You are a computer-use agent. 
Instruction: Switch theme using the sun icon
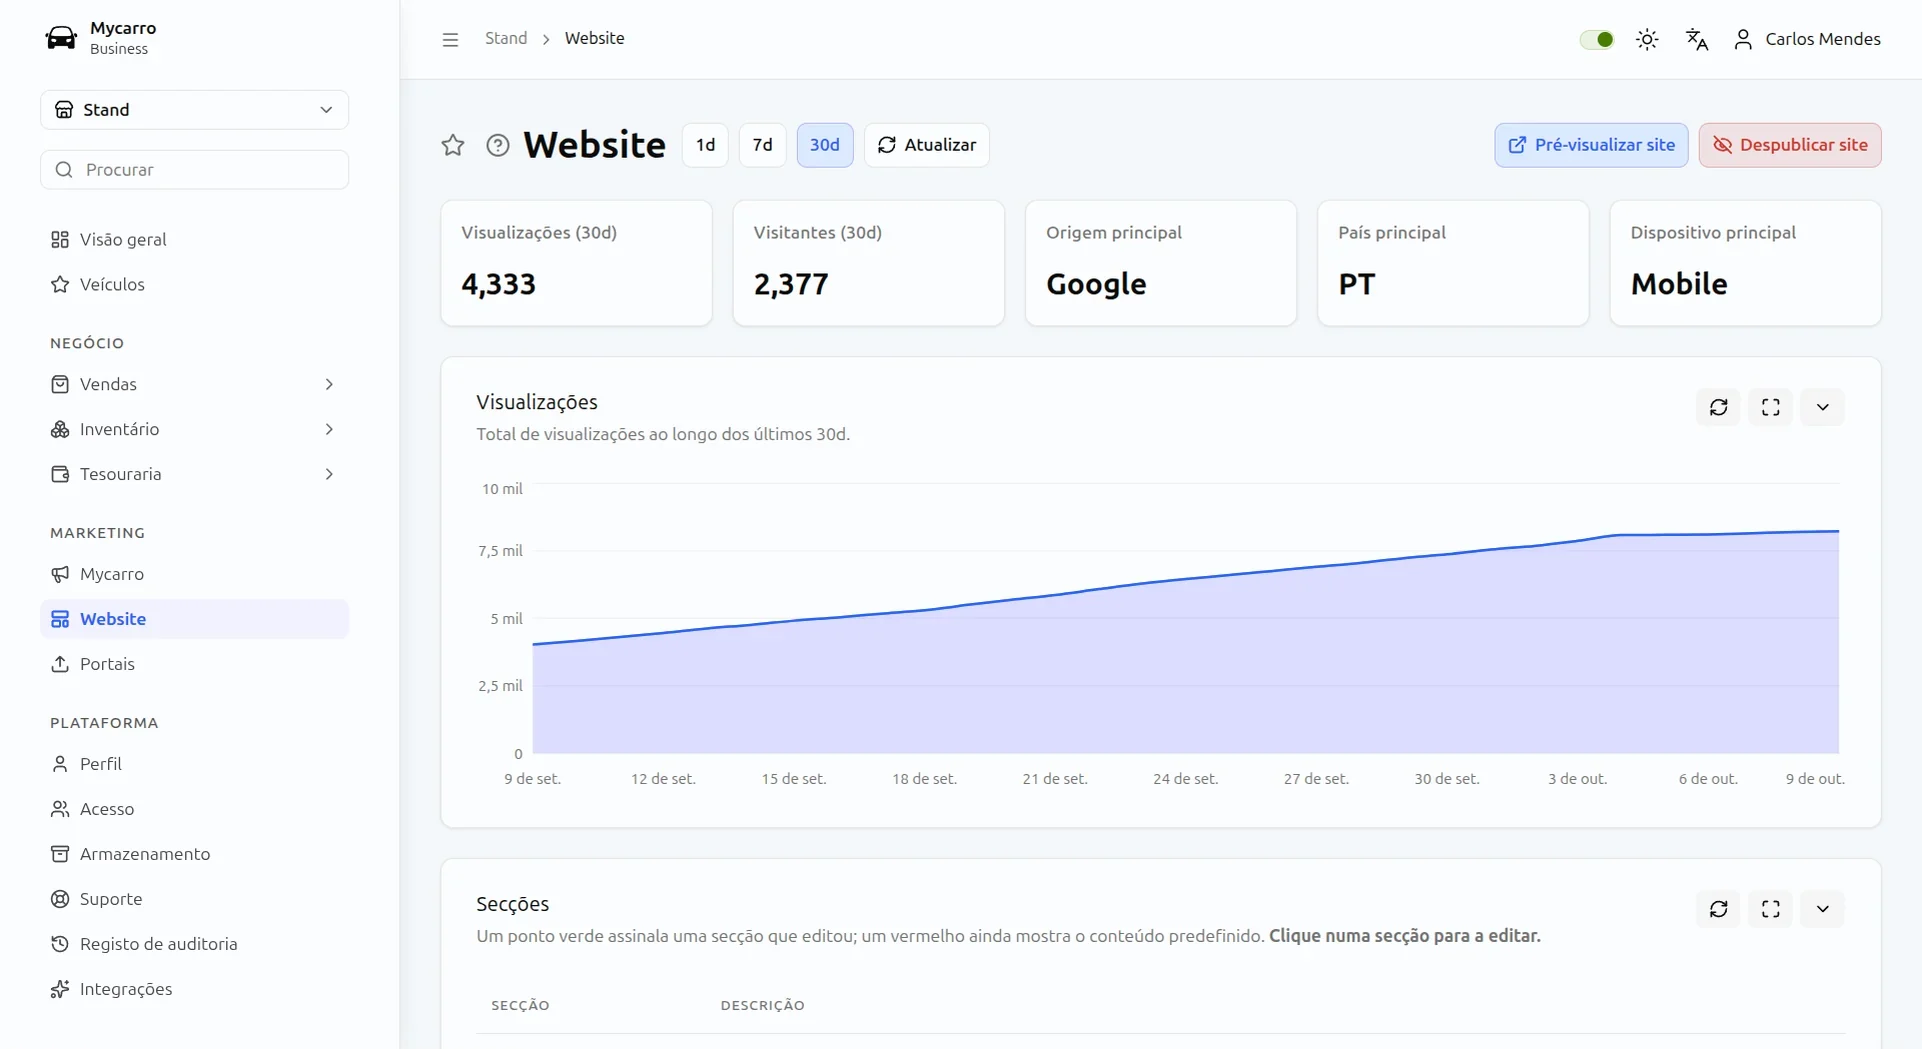tap(1647, 39)
